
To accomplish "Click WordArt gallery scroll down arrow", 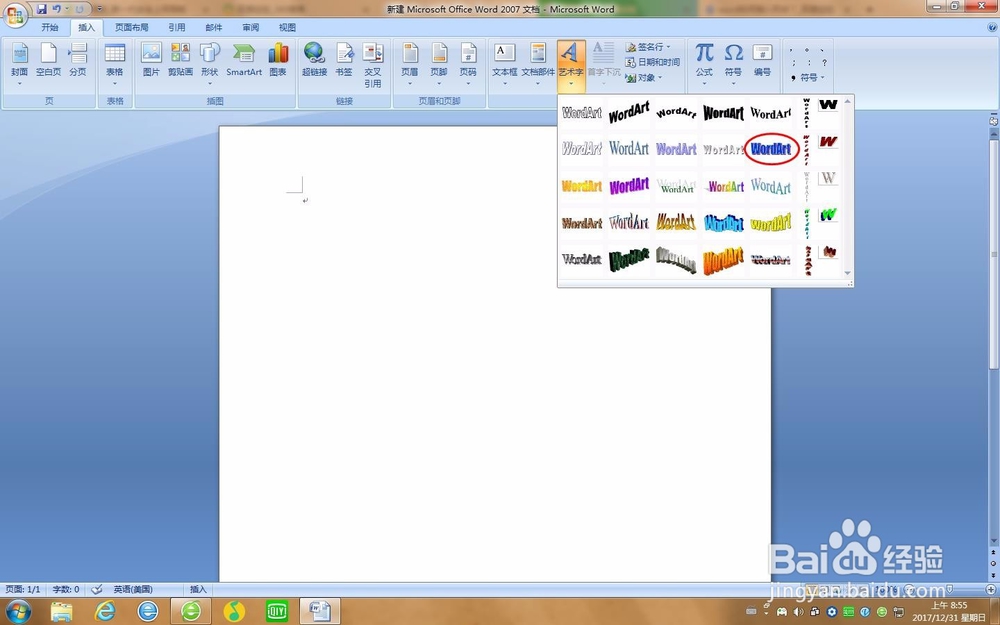I will tap(848, 273).
